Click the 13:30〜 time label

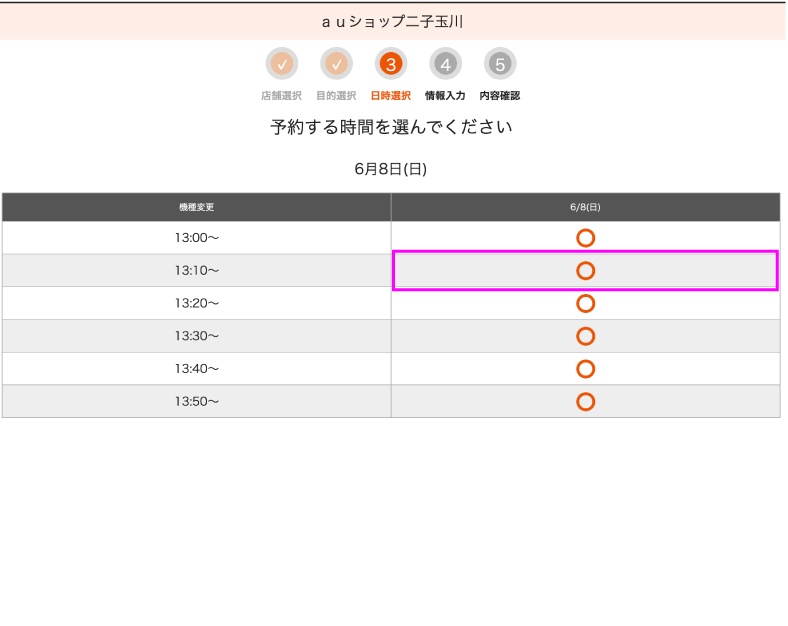pos(196,336)
